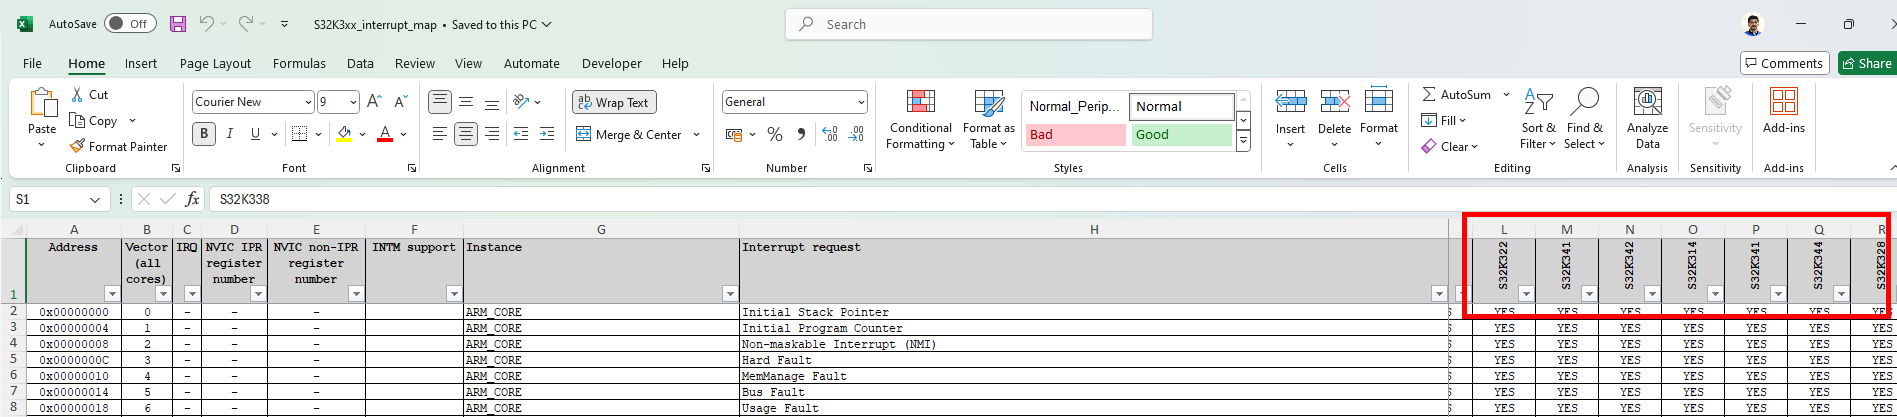Apply the Normal cell style
This screenshot has height=417, width=1897.
(1181, 106)
